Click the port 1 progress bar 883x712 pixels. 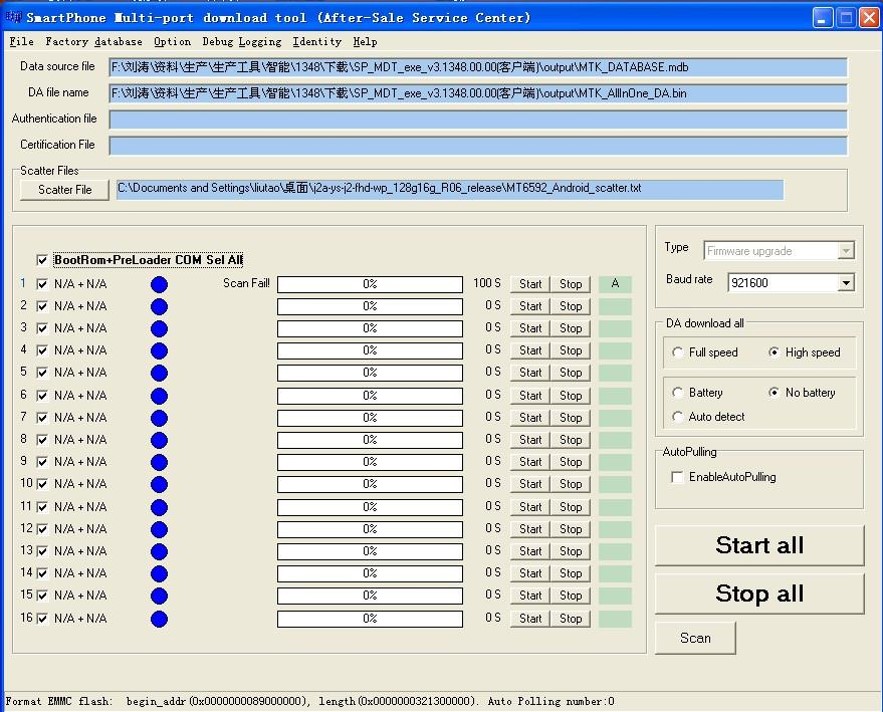point(370,284)
